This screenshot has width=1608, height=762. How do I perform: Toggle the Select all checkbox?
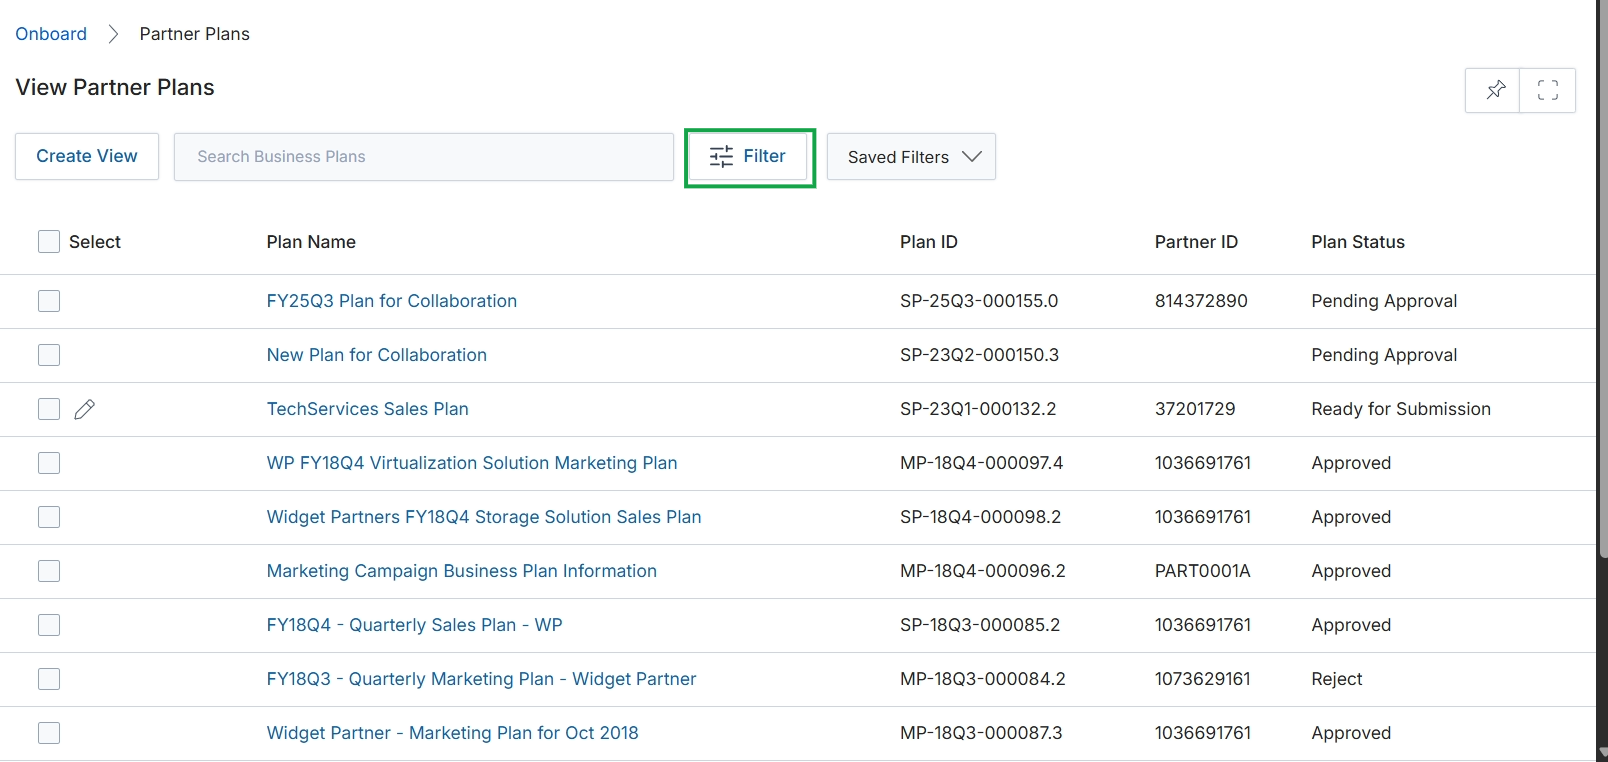[49, 241]
